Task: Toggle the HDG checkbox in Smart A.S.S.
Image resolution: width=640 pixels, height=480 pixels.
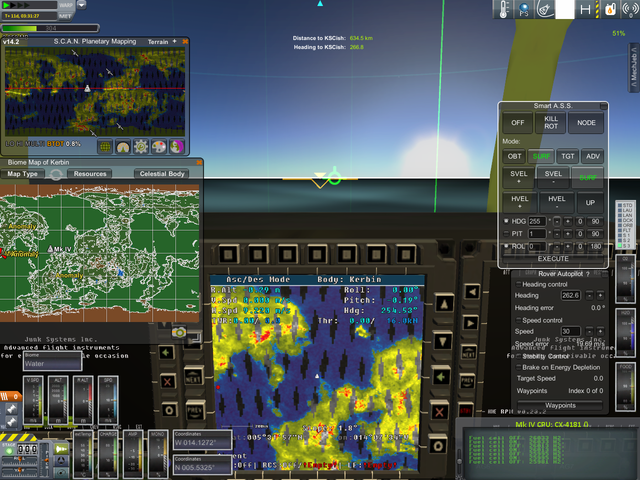Action: pyautogui.click(x=507, y=221)
